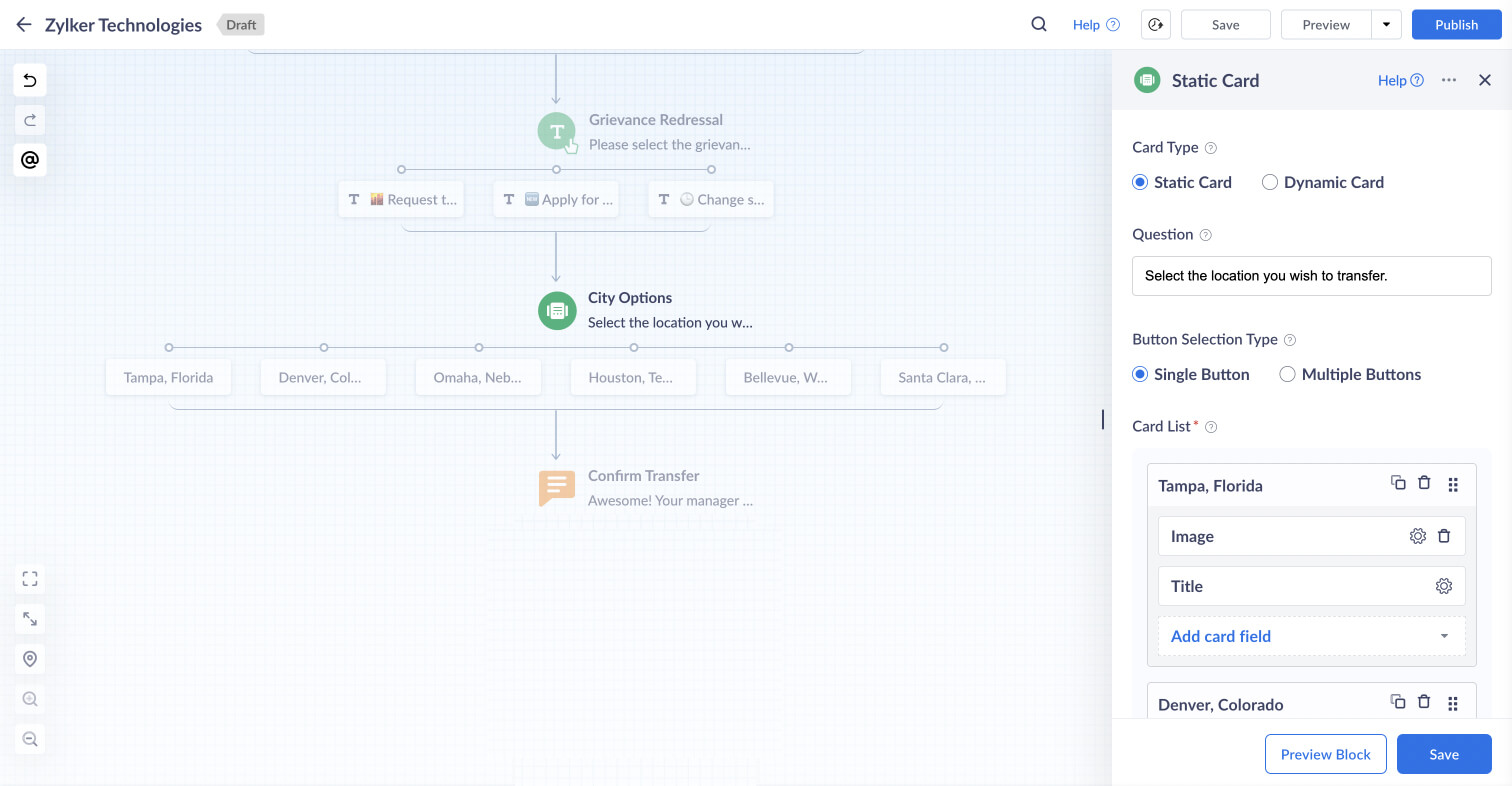Click the Card List help icon

pos(1211,427)
